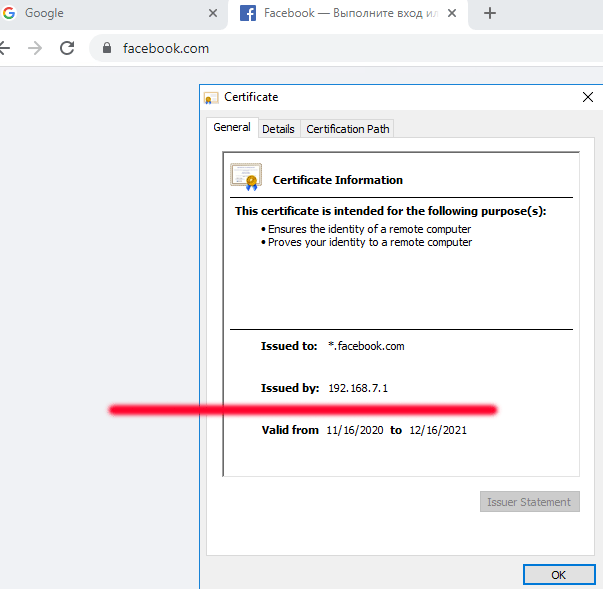
Task: Click the Google favicon on first tab
Action: point(9,13)
